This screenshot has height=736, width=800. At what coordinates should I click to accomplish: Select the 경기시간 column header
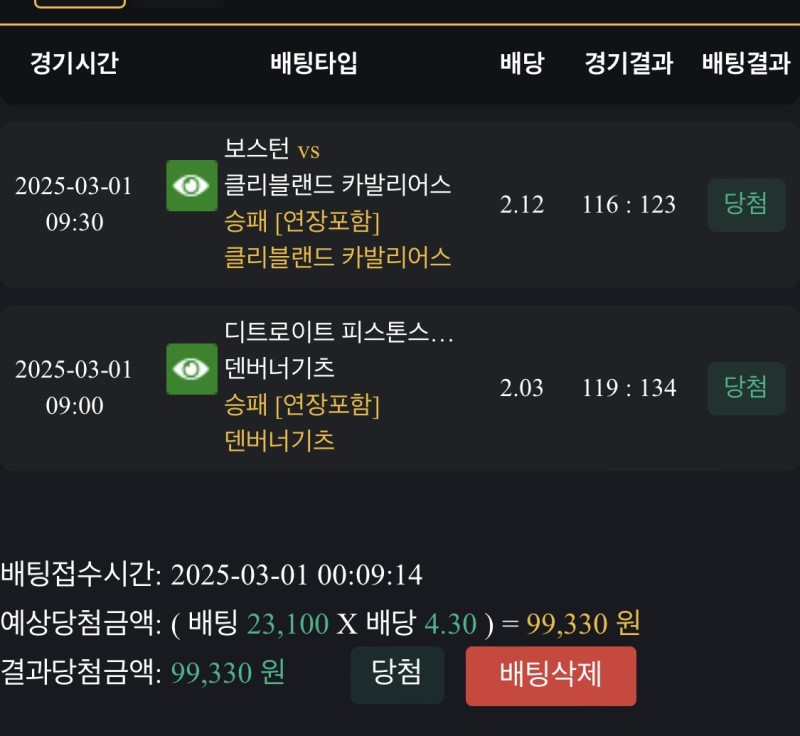click(x=74, y=64)
